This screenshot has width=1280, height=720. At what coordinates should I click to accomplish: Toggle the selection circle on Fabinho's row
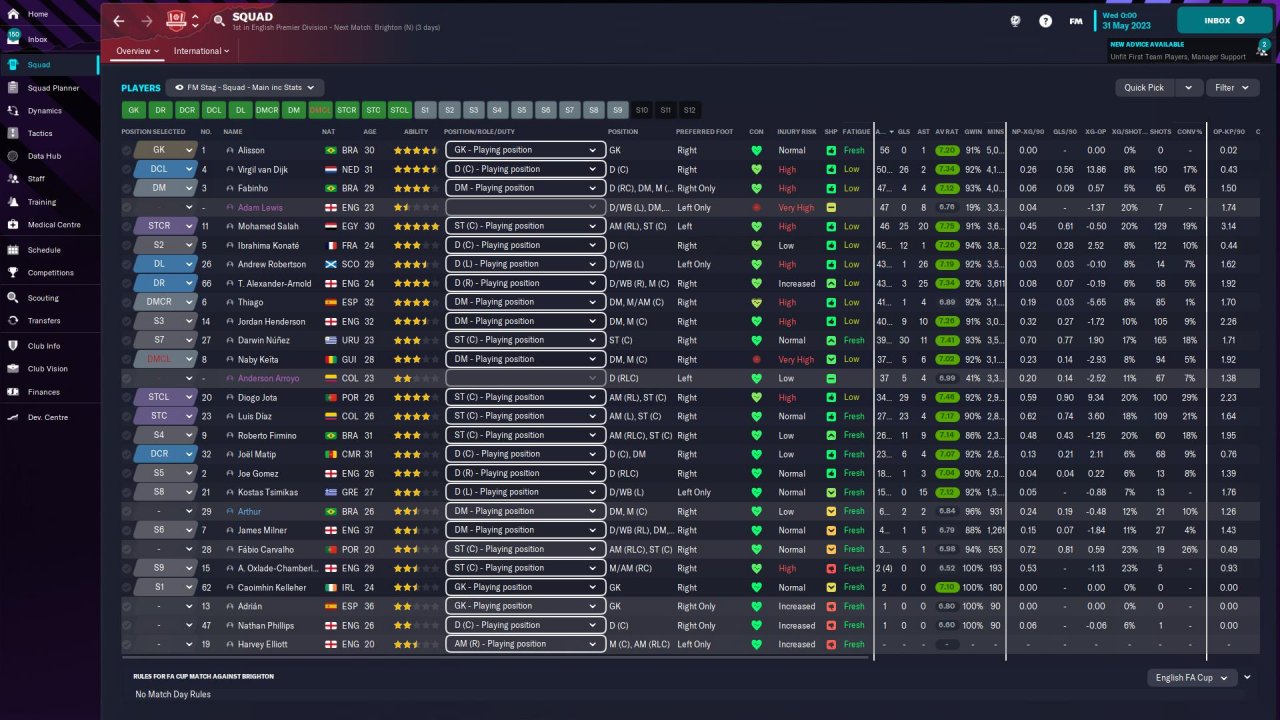click(127, 188)
